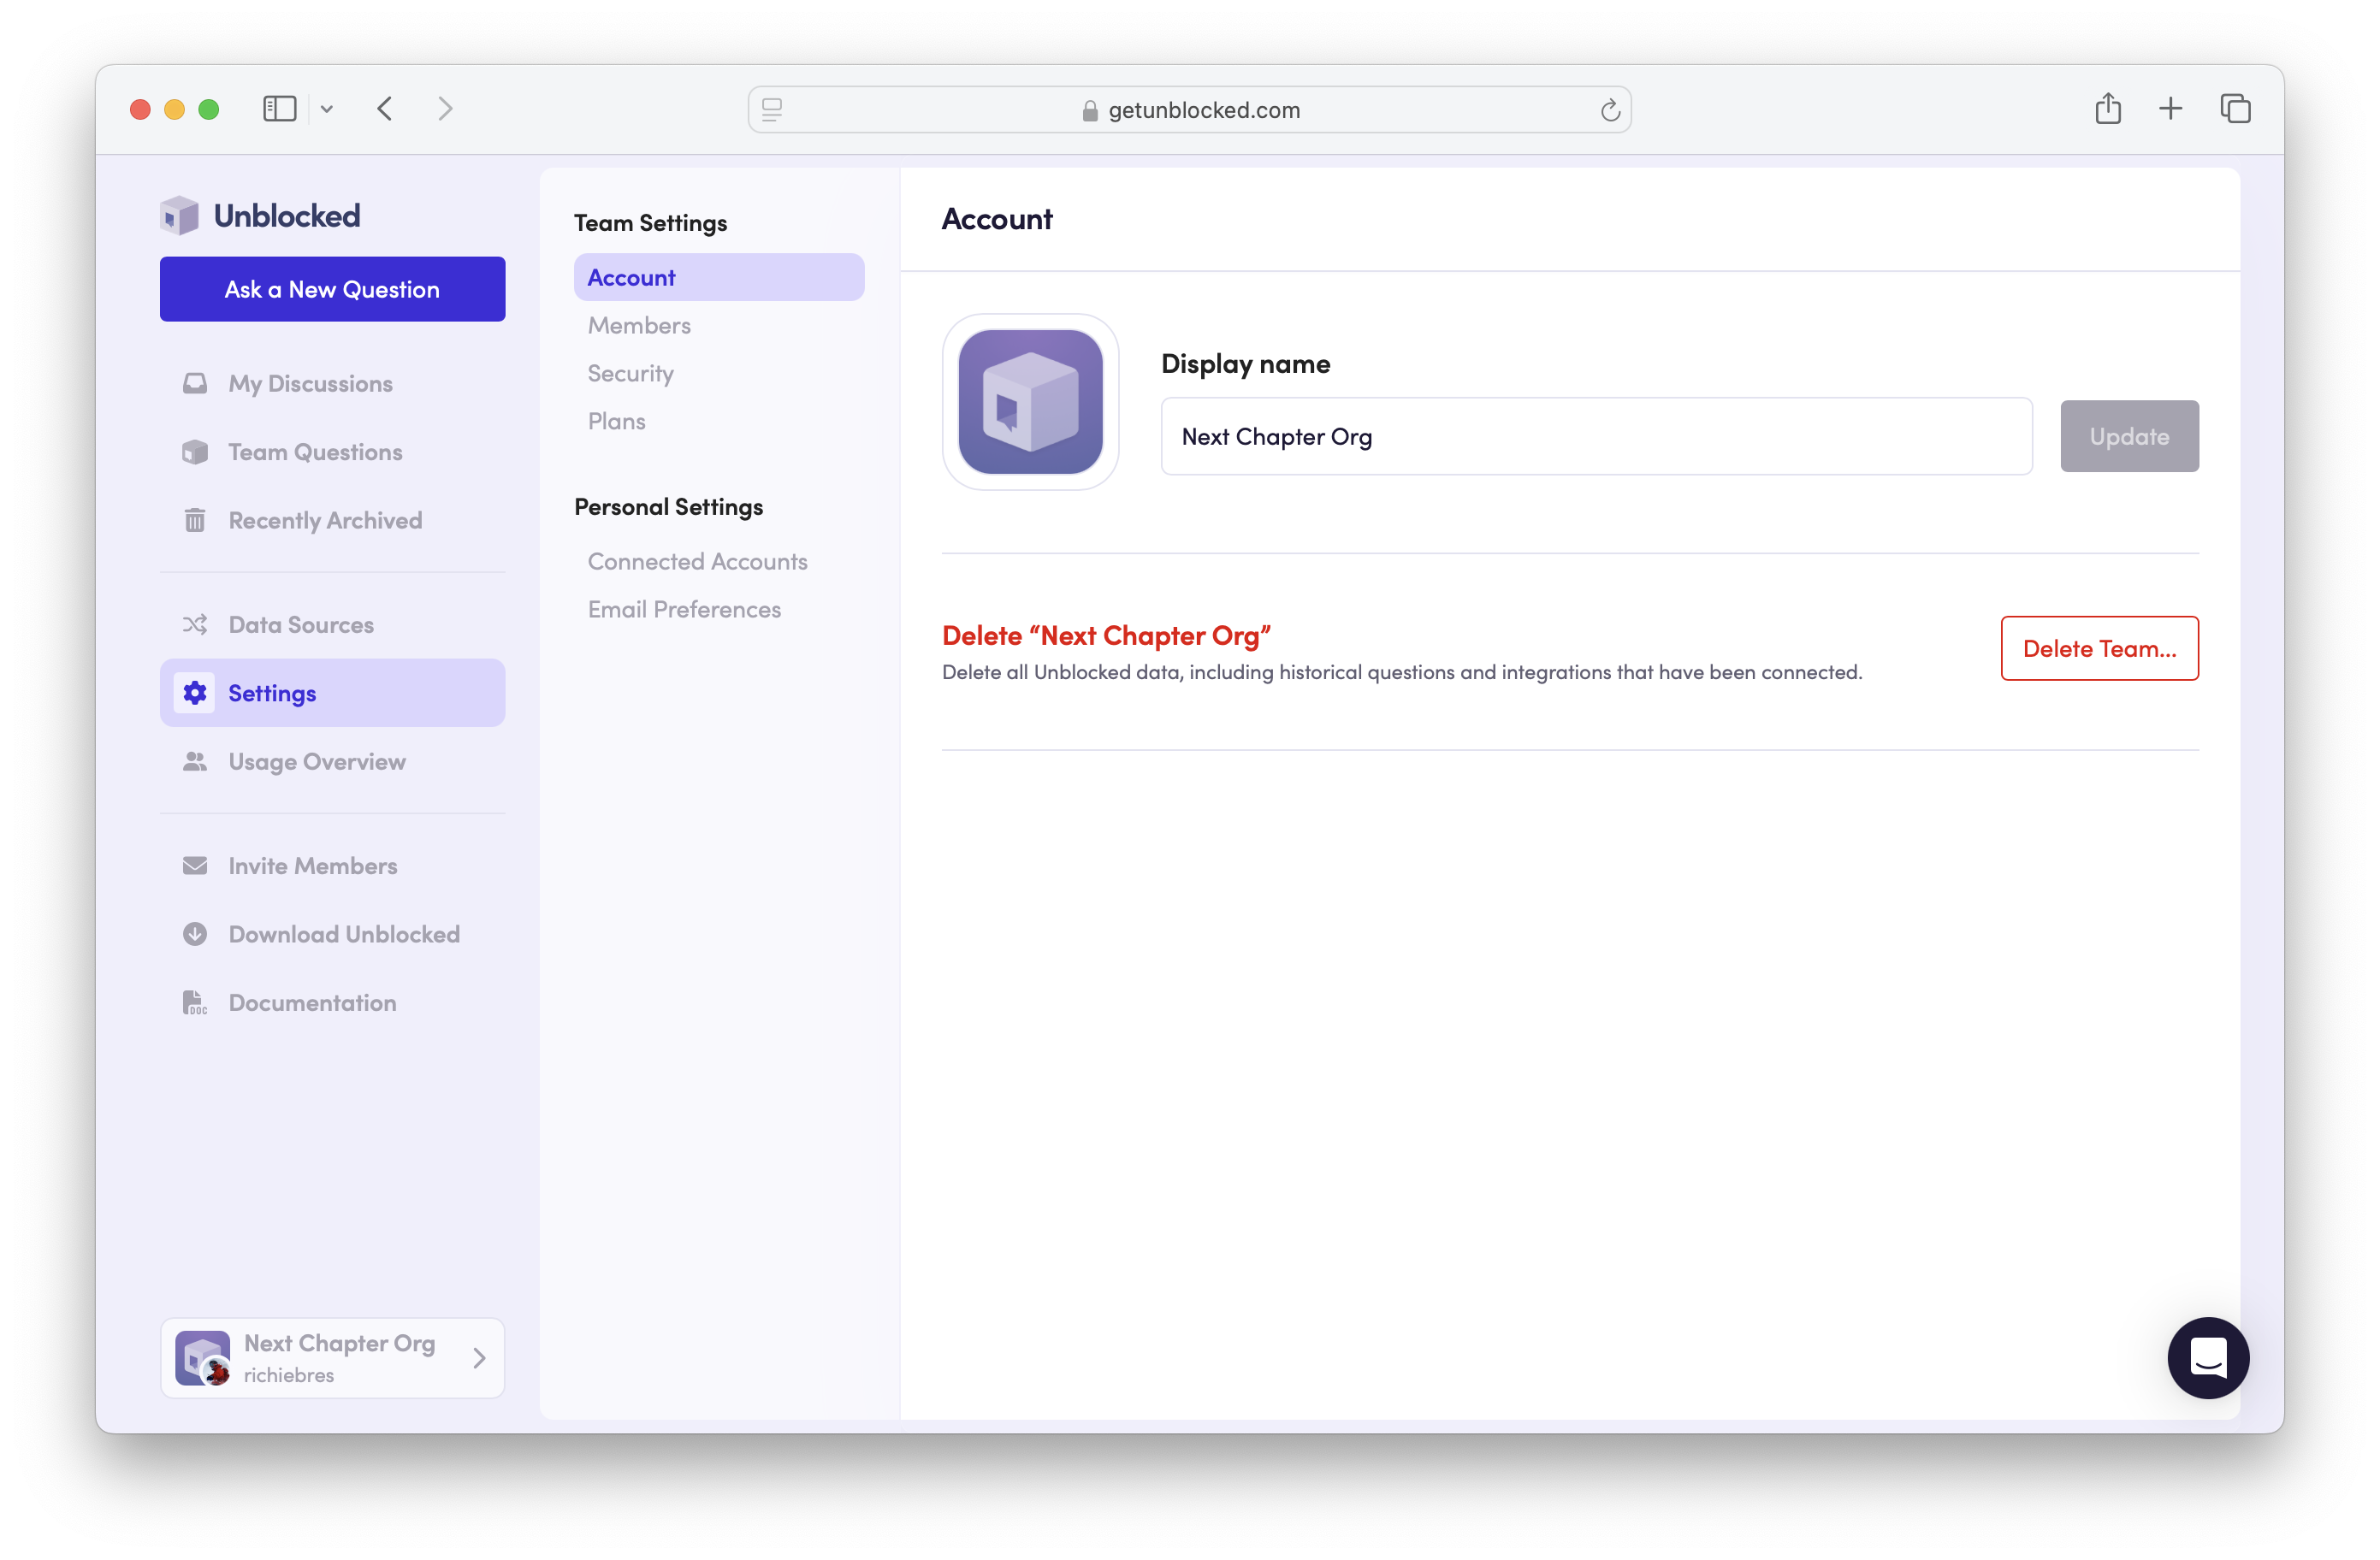
Task: Click the Unblocked brand name text
Action: (x=287, y=216)
